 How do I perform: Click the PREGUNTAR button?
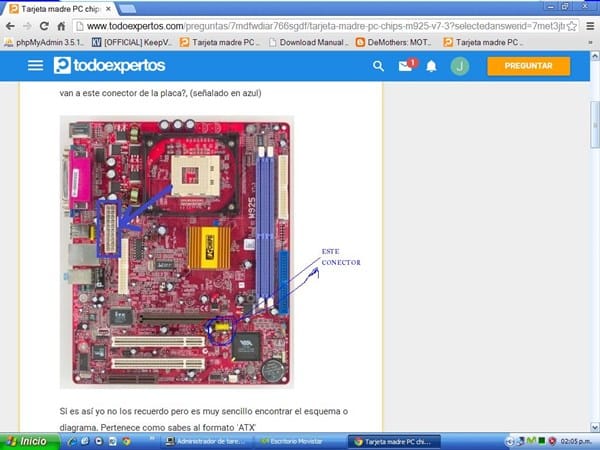(x=528, y=66)
